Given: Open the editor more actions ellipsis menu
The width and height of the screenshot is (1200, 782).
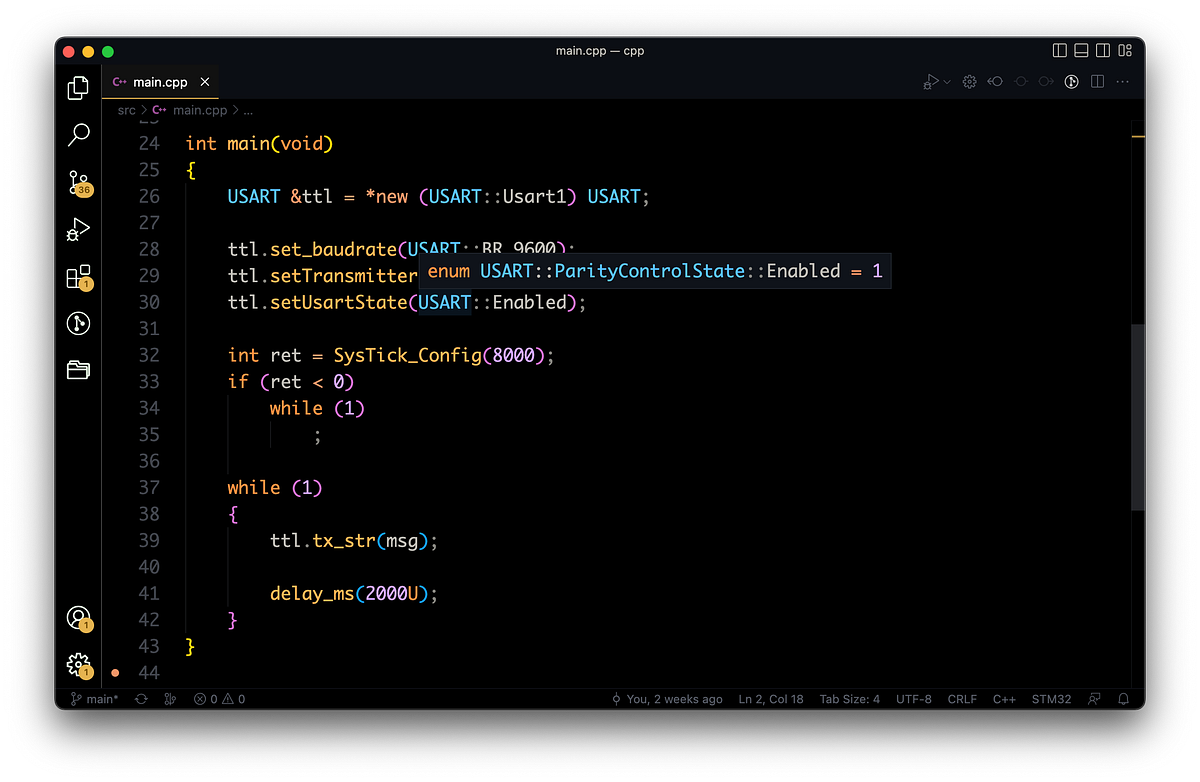Looking at the screenshot, I should (1121, 81).
